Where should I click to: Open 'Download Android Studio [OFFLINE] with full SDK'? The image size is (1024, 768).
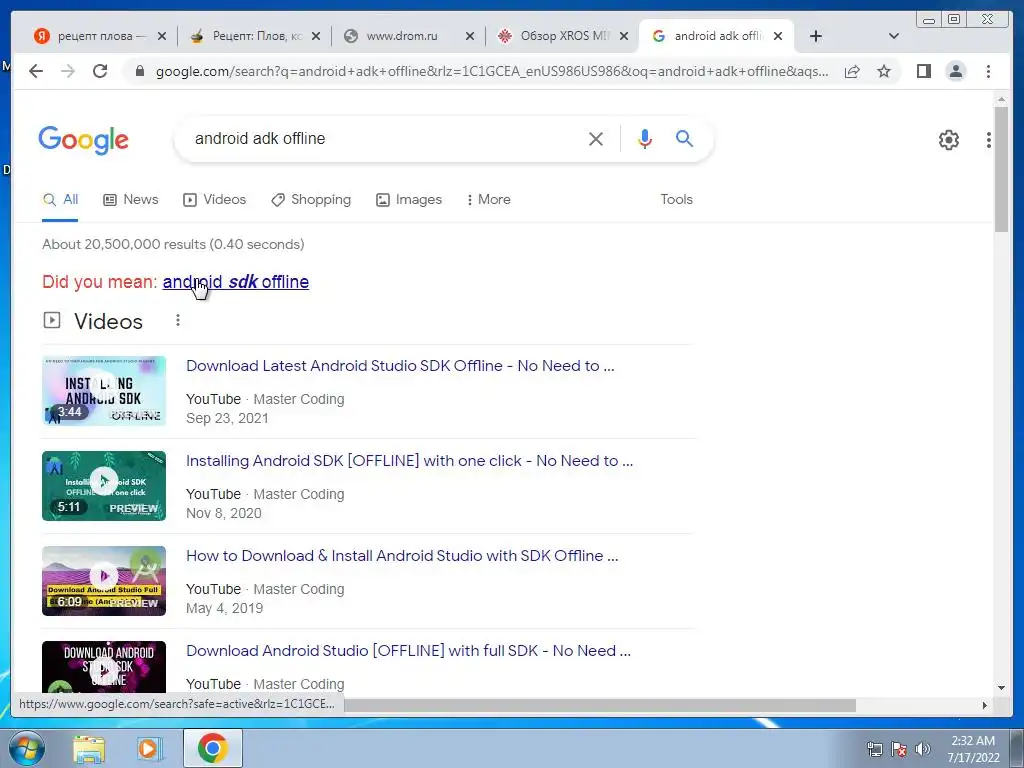click(x=408, y=651)
